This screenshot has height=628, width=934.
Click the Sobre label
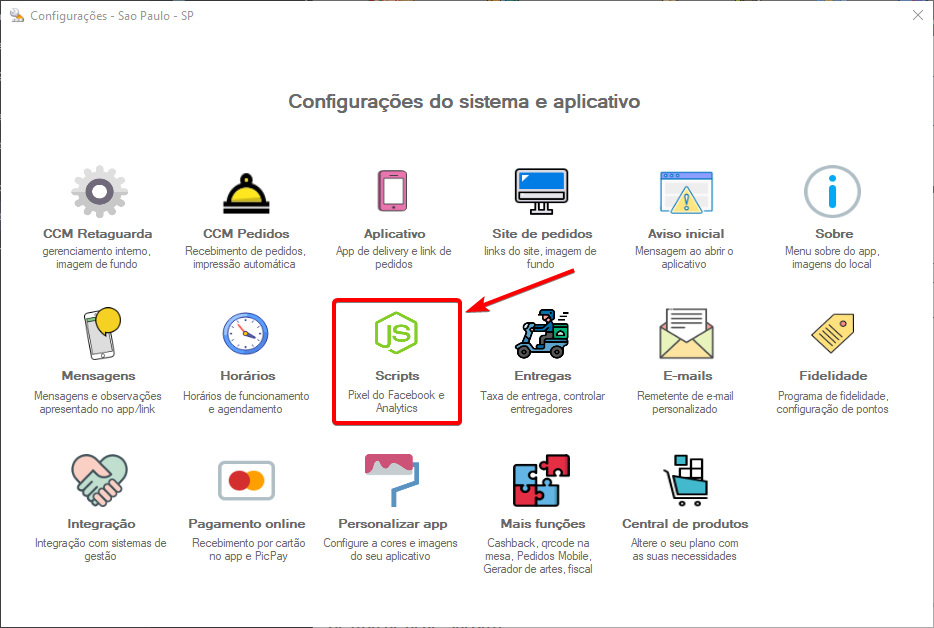click(834, 234)
